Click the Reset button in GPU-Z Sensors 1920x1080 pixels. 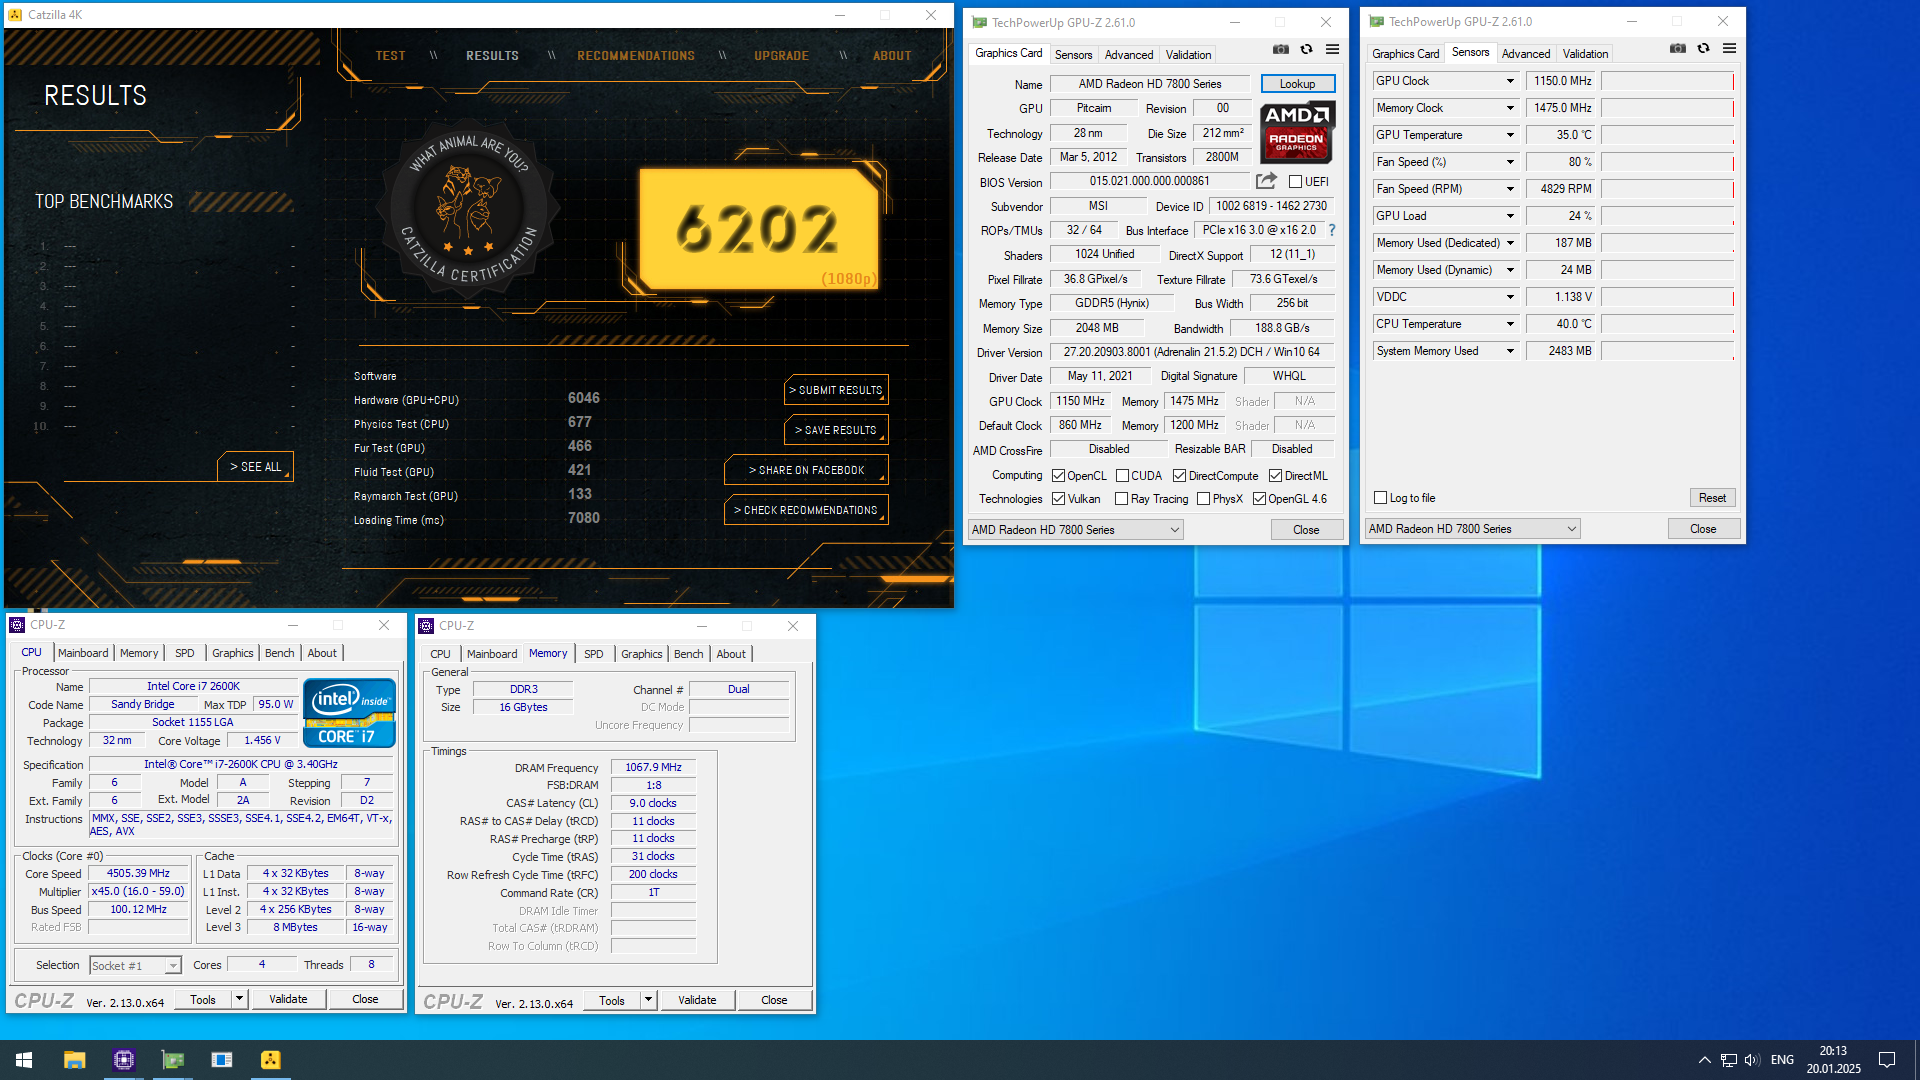point(1712,498)
